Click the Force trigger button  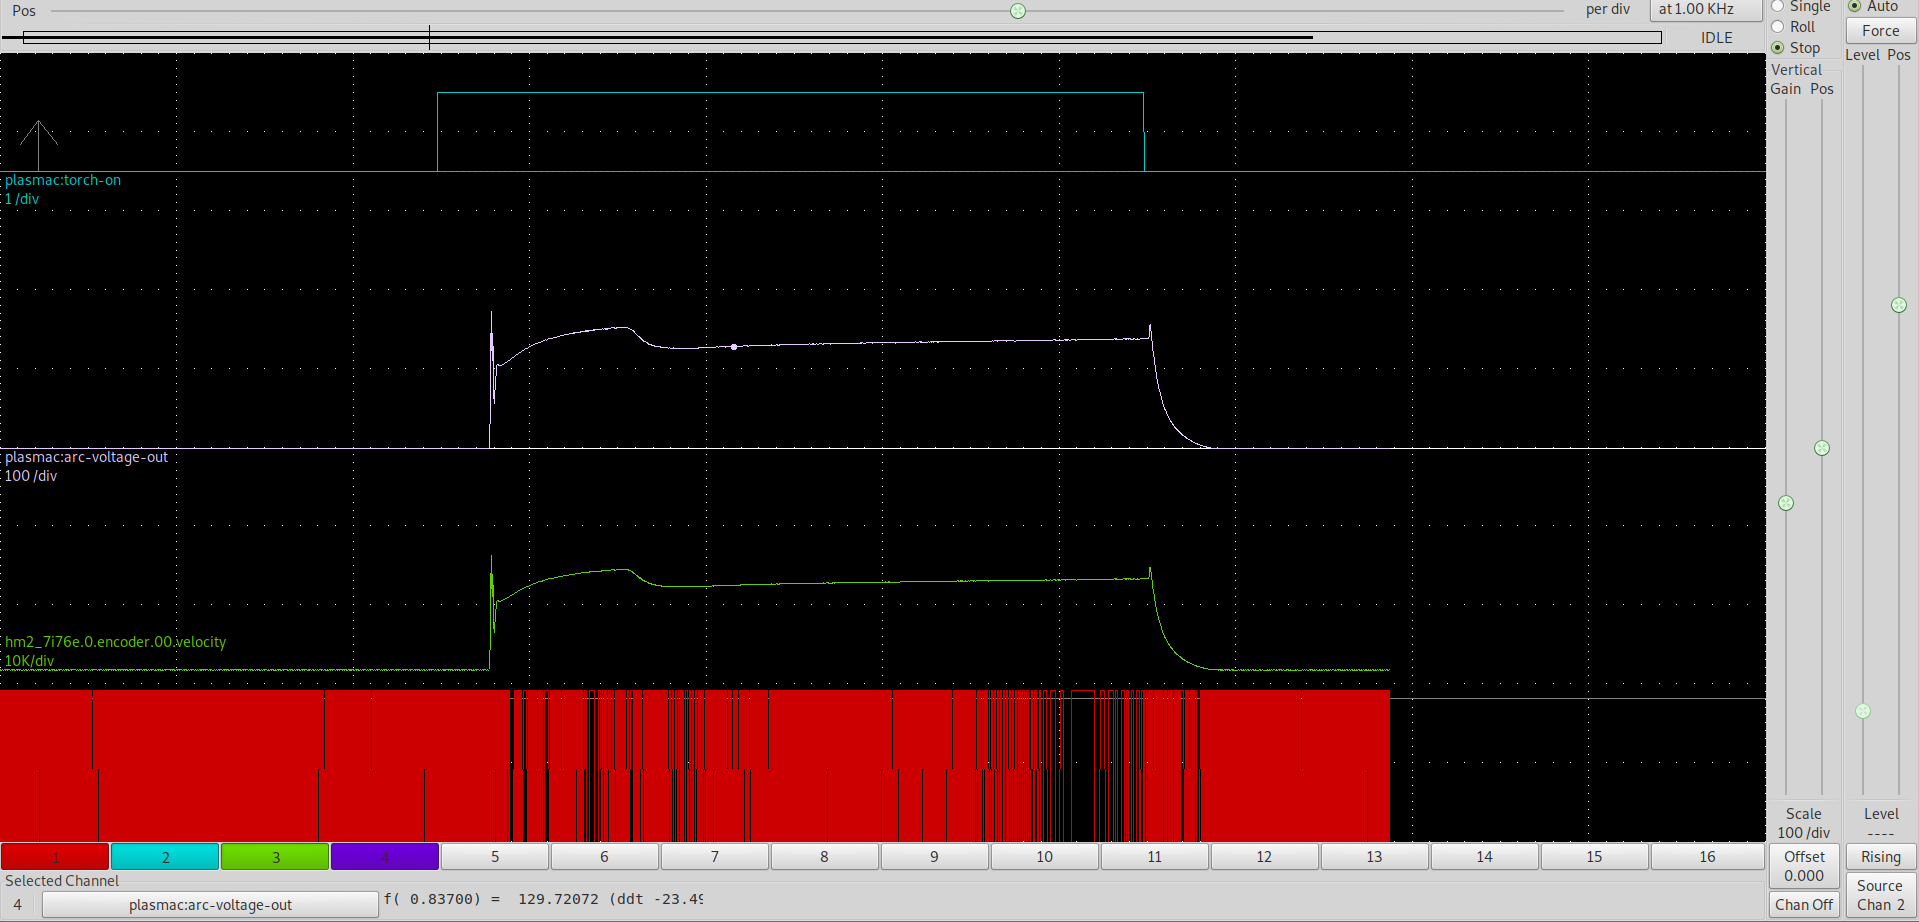1881,31
